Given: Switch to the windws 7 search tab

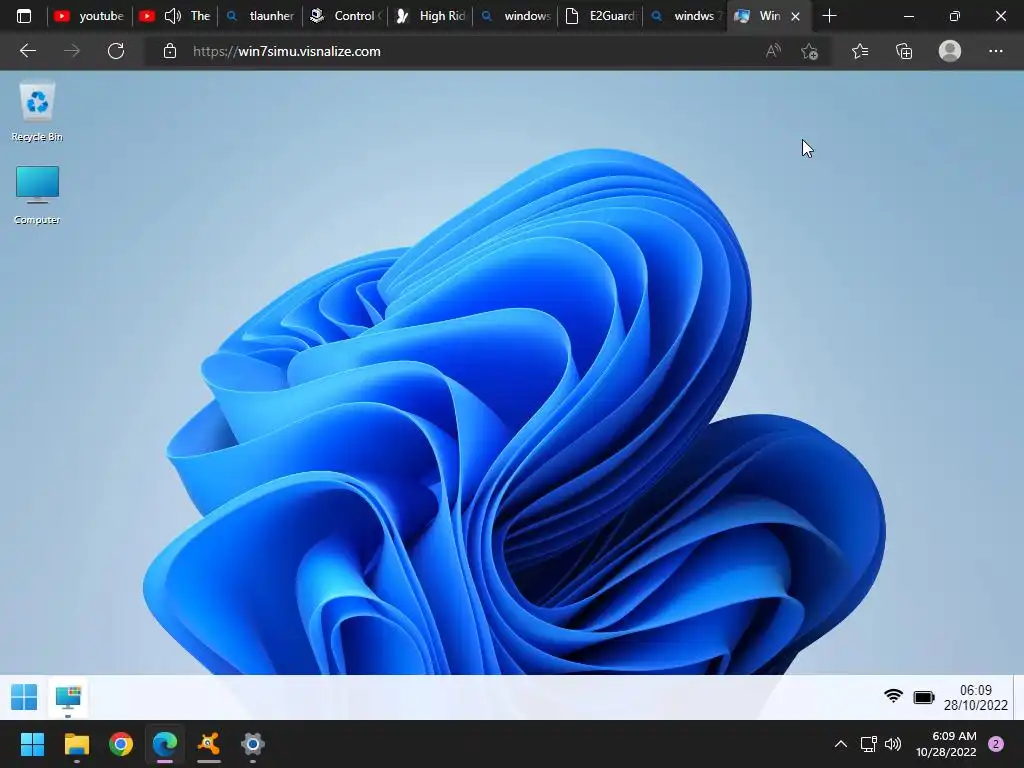Looking at the screenshot, I should coord(686,16).
